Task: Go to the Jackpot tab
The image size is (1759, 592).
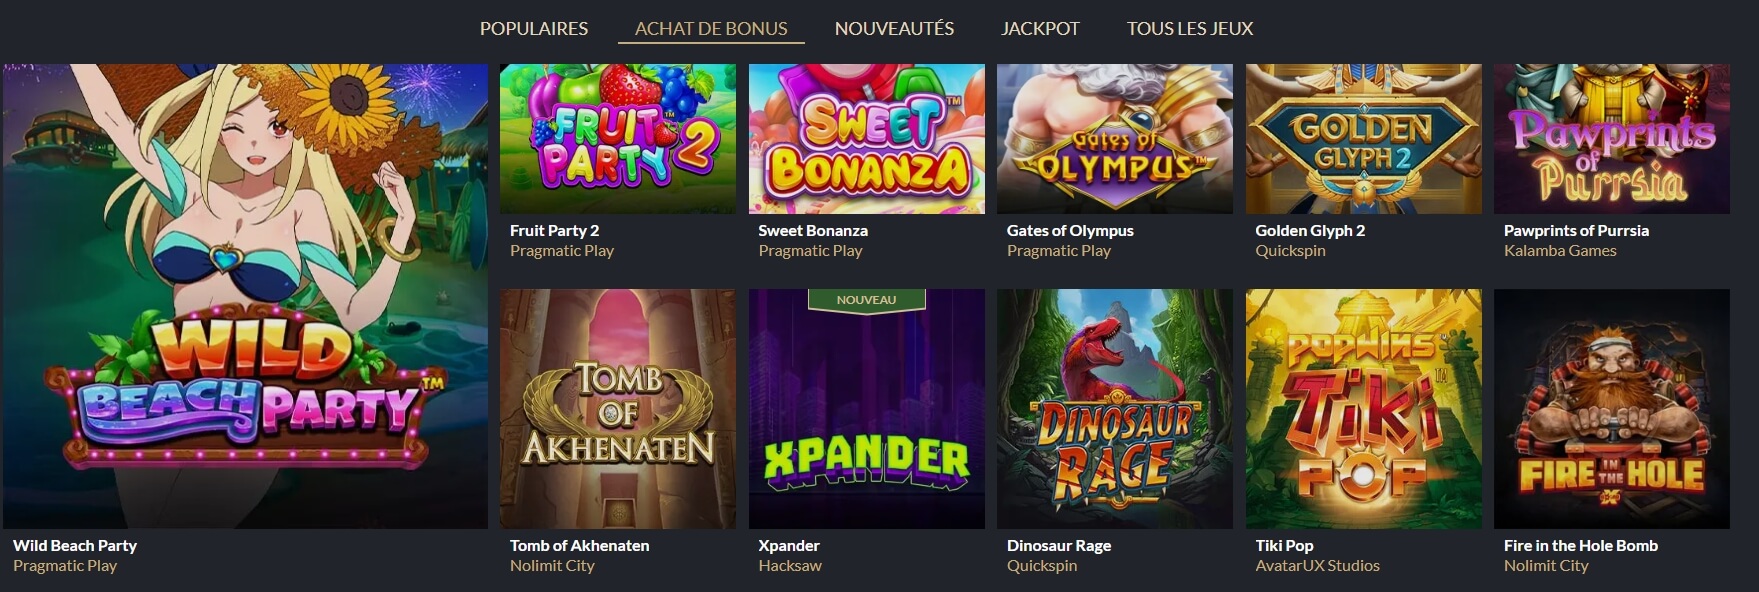Action: click(x=1040, y=29)
